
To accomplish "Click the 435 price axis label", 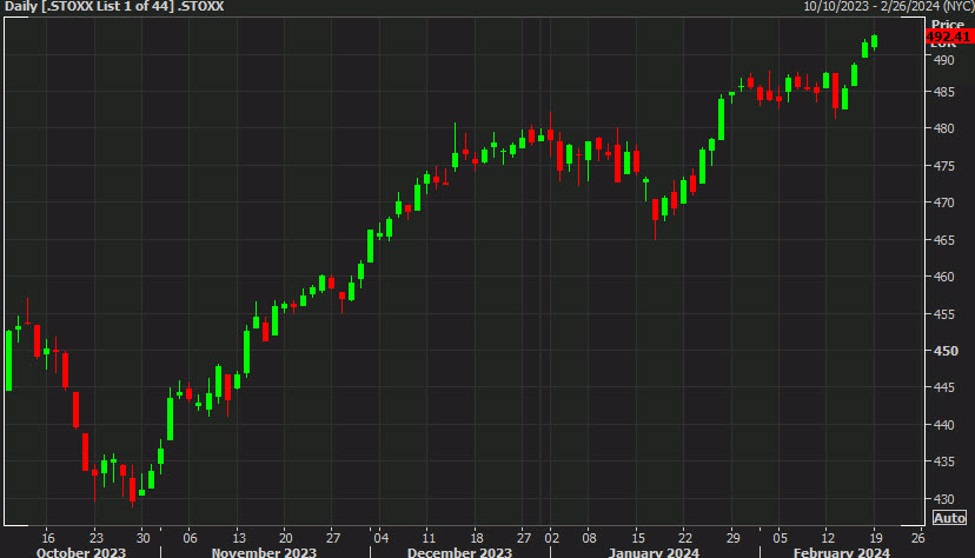I will pos(943,462).
